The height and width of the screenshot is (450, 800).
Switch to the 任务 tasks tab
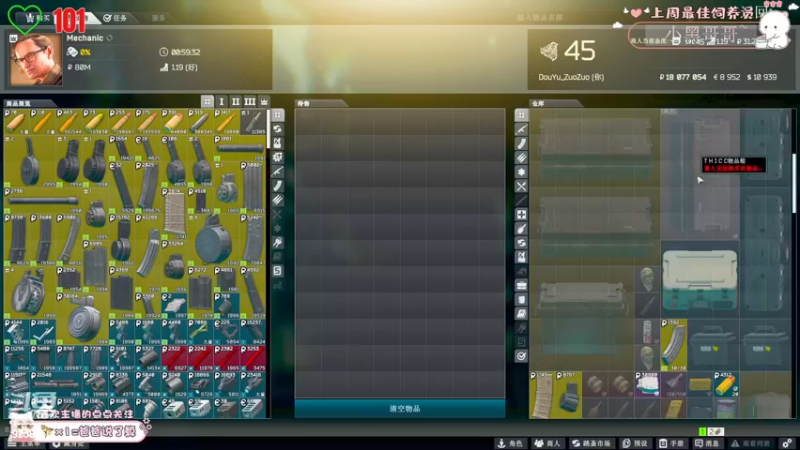coord(116,18)
